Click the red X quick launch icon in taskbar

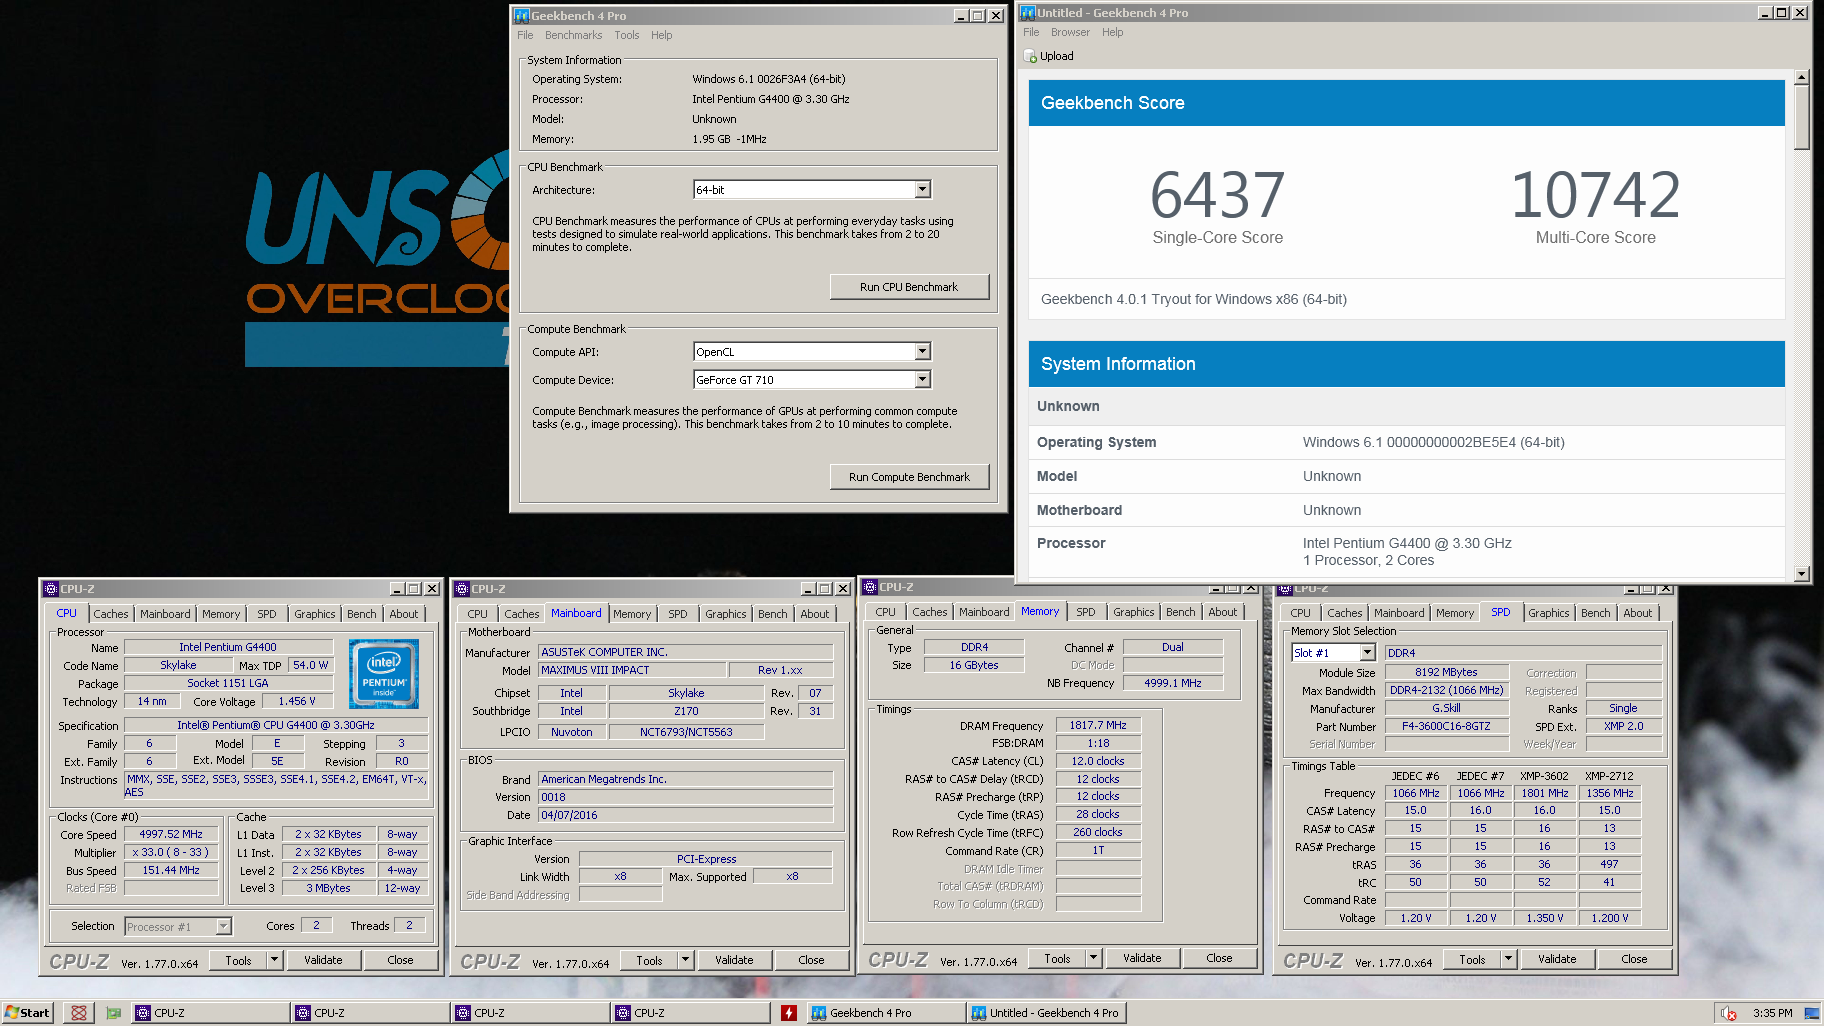78,1013
